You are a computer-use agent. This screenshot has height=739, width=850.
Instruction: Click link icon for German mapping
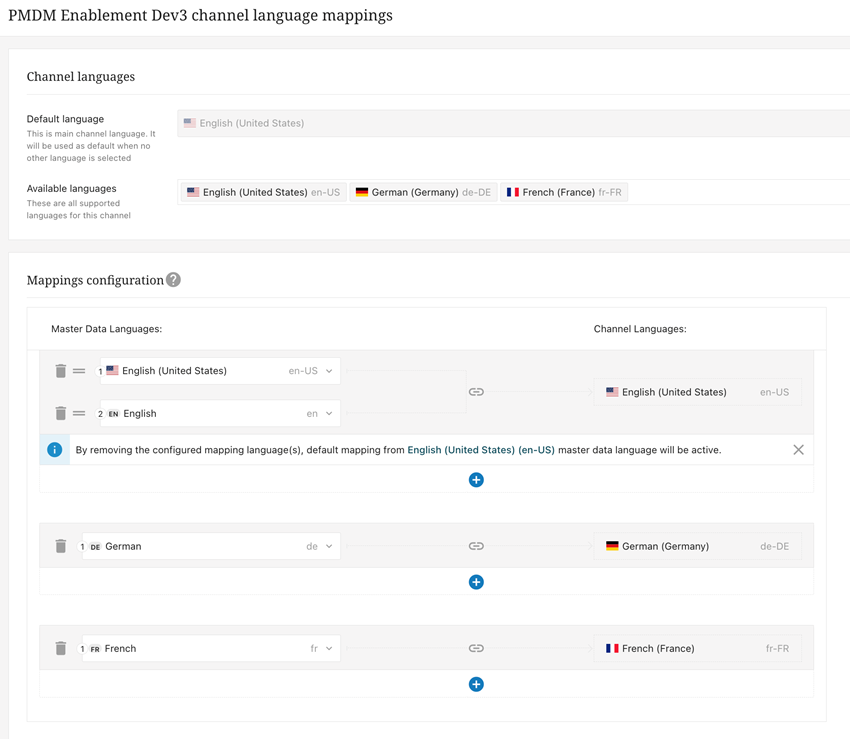point(476,546)
